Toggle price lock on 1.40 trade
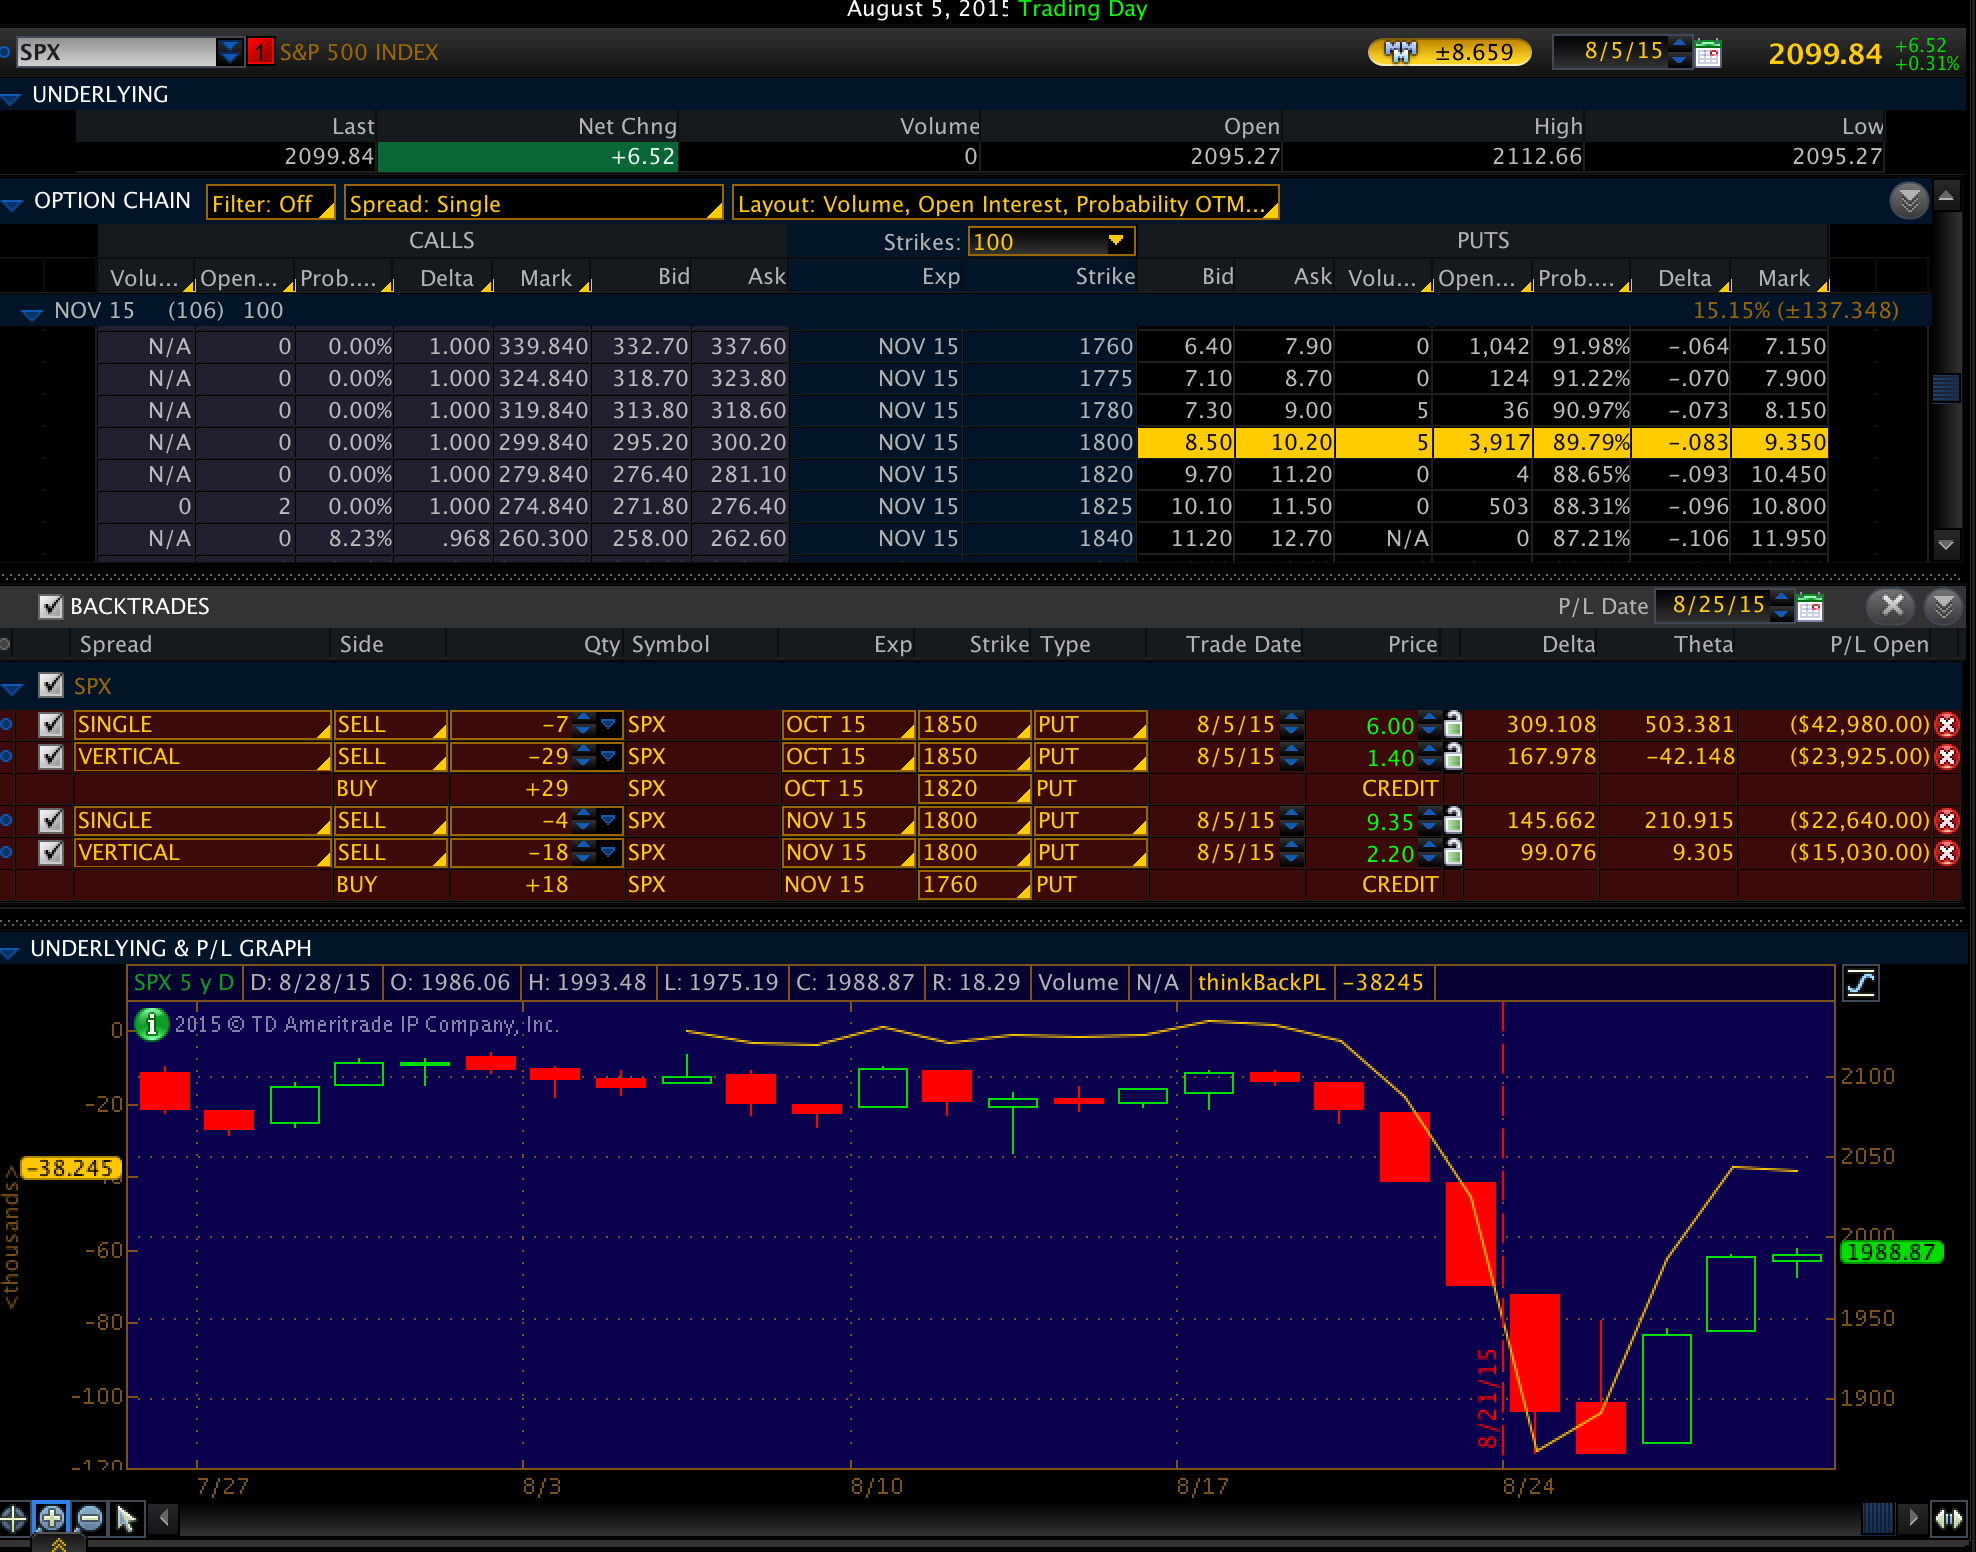 coord(1453,756)
